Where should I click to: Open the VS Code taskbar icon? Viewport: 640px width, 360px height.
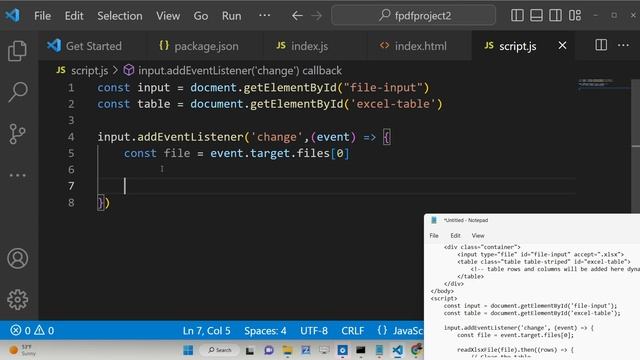coord(398,350)
